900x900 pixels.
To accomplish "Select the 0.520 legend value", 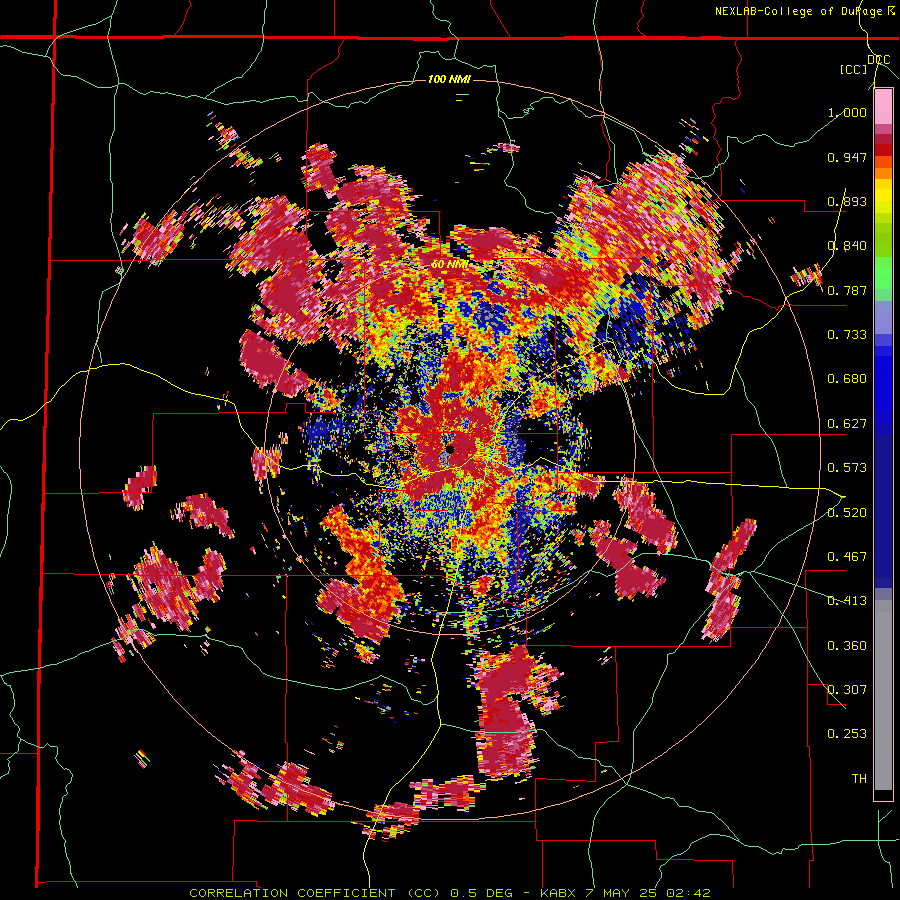I will coord(847,512).
